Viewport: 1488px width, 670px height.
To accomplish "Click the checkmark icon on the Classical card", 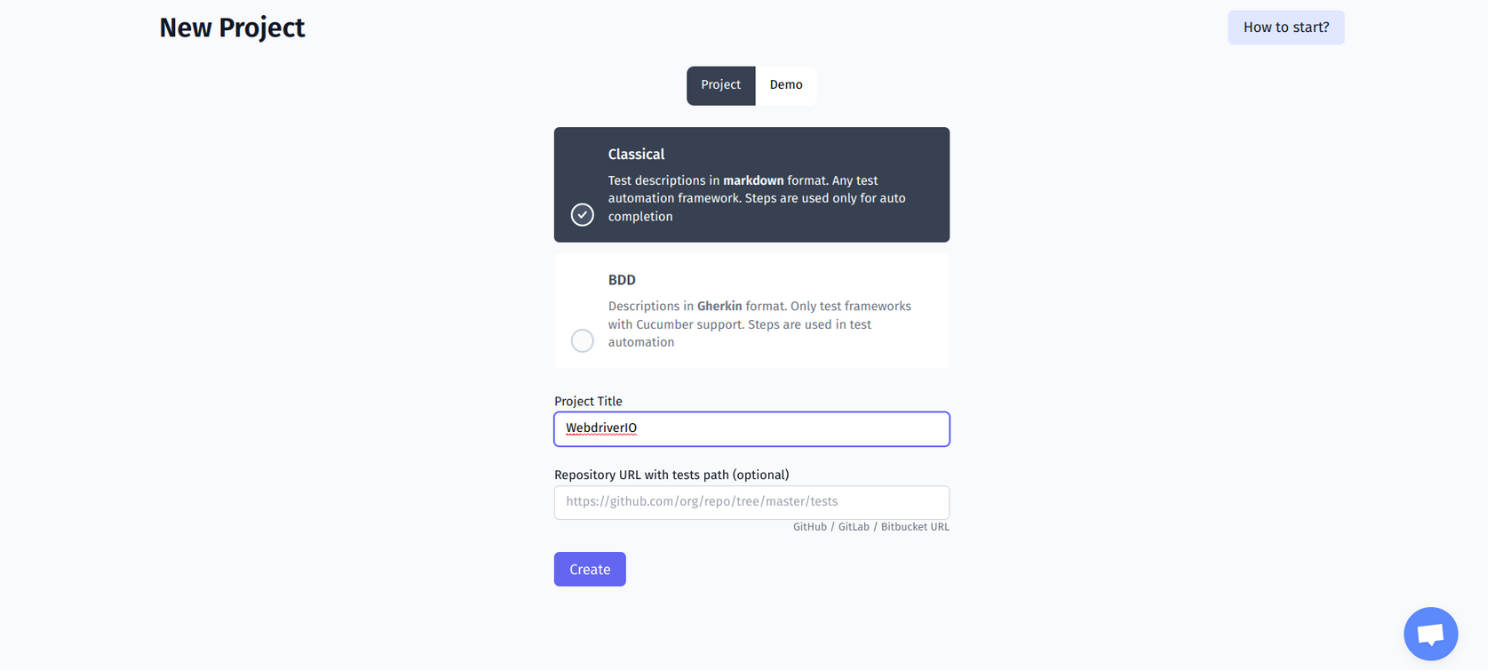I will coord(582,214).
